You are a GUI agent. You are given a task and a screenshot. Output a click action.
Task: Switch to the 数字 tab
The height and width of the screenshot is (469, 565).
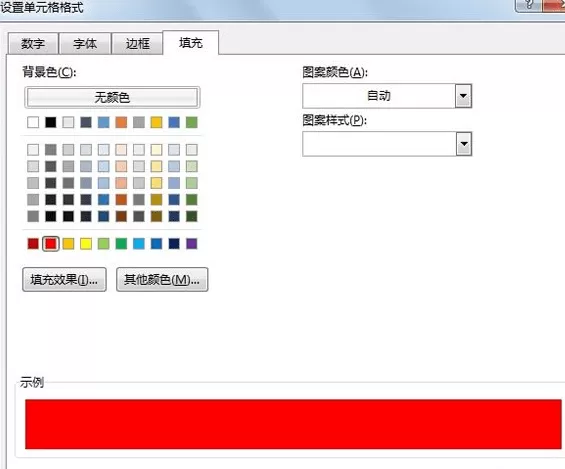click(33, 44)
